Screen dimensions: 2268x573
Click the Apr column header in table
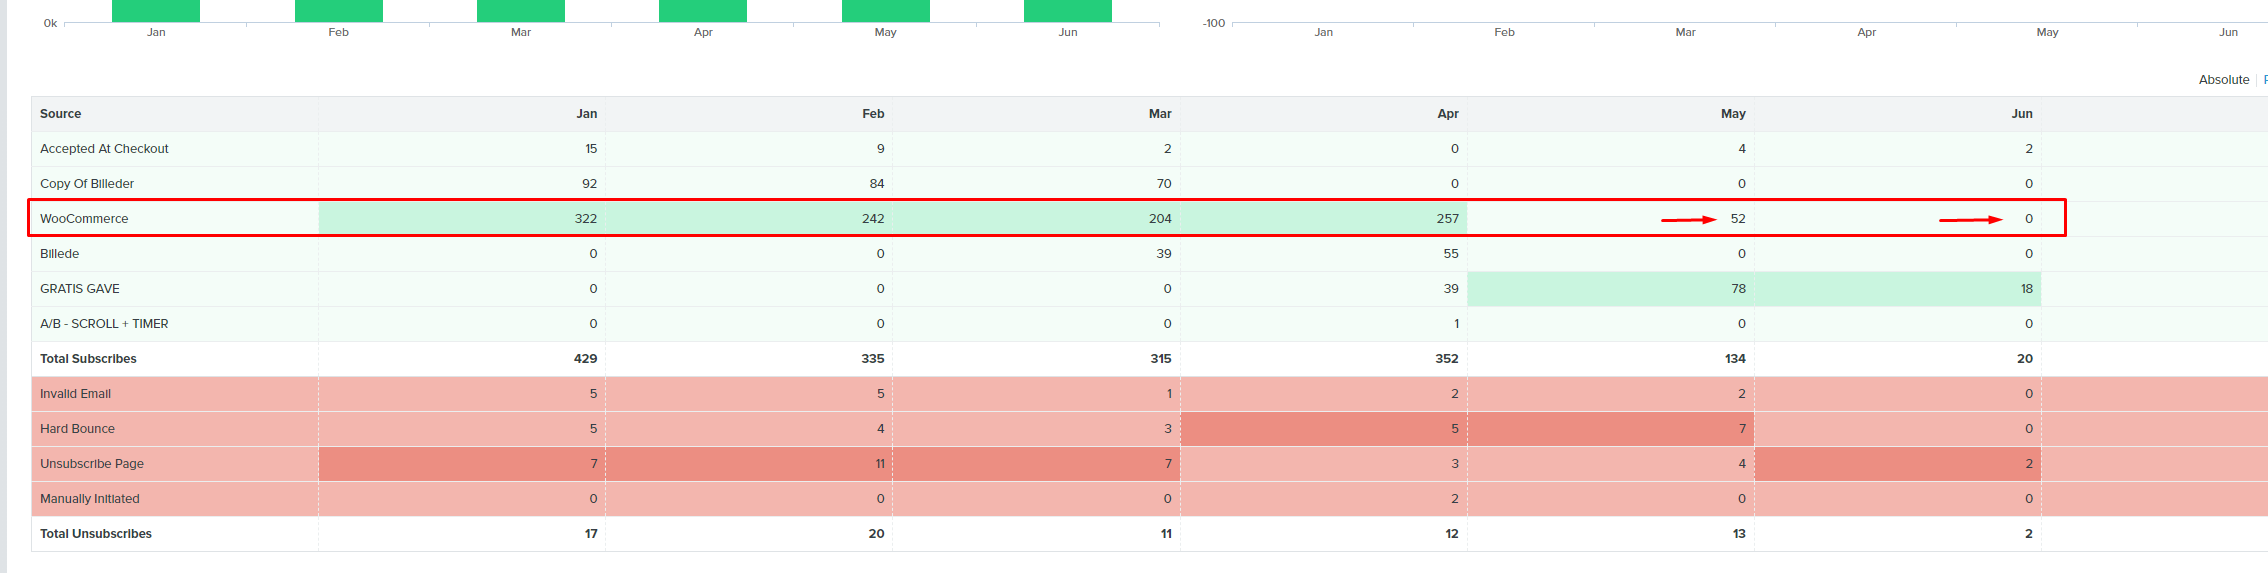(1448, 114)
